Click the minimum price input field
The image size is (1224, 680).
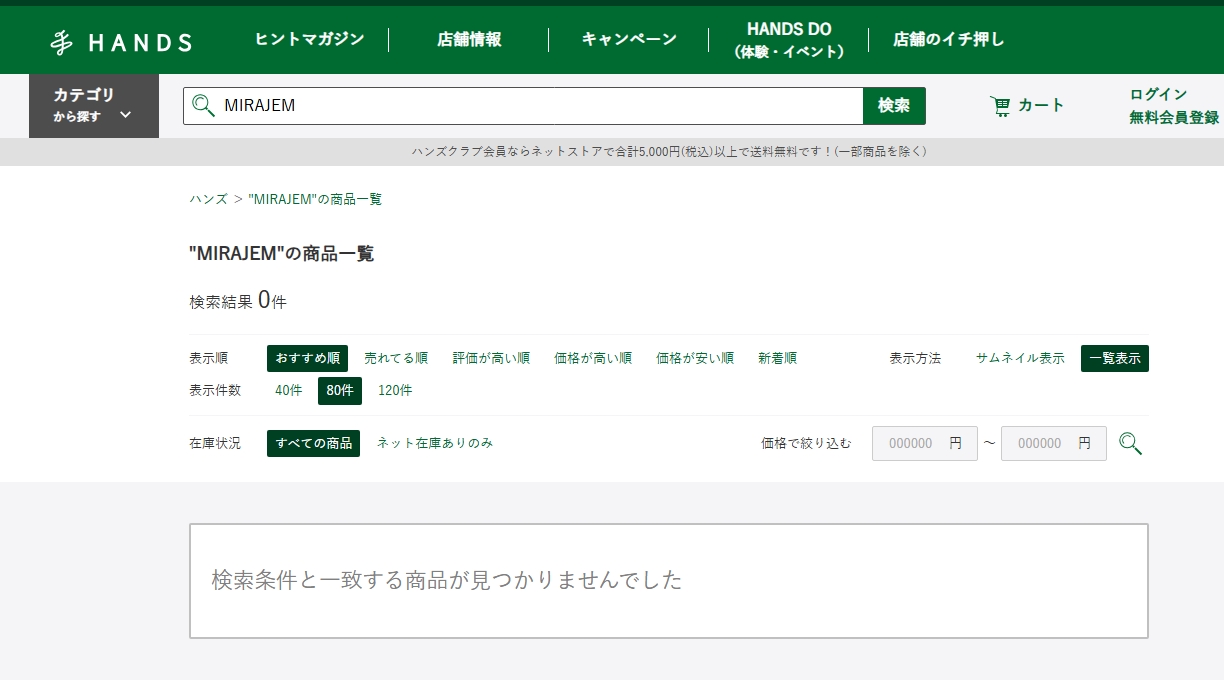pyautogui.click(x=925, y=443)
